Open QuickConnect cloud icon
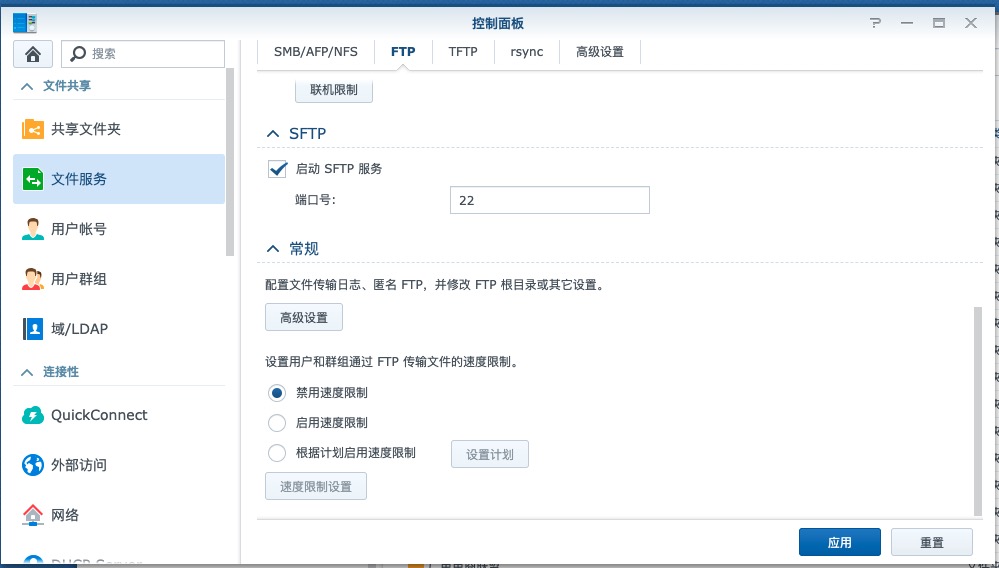Image resolution: width=999 pixels, height=568 pixels. click(33, 415)
